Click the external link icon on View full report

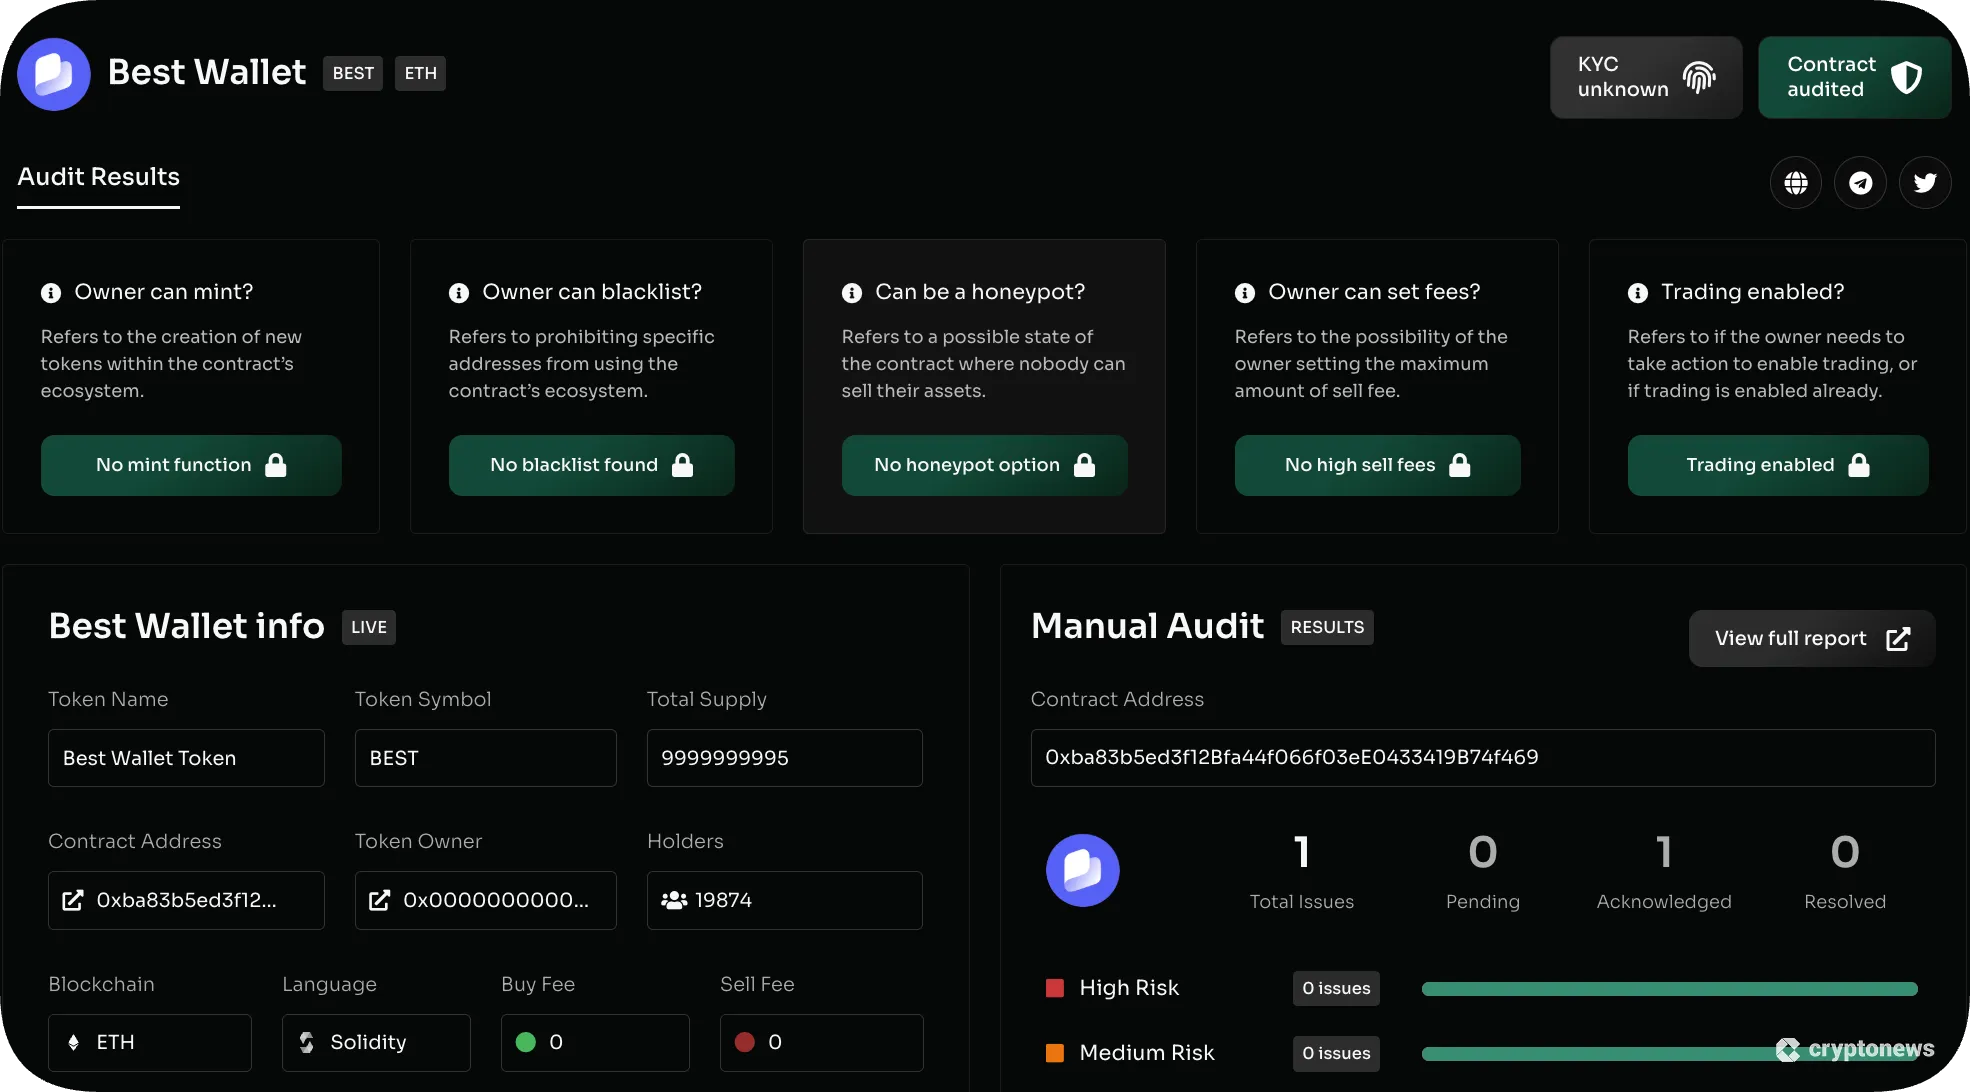1898,639
